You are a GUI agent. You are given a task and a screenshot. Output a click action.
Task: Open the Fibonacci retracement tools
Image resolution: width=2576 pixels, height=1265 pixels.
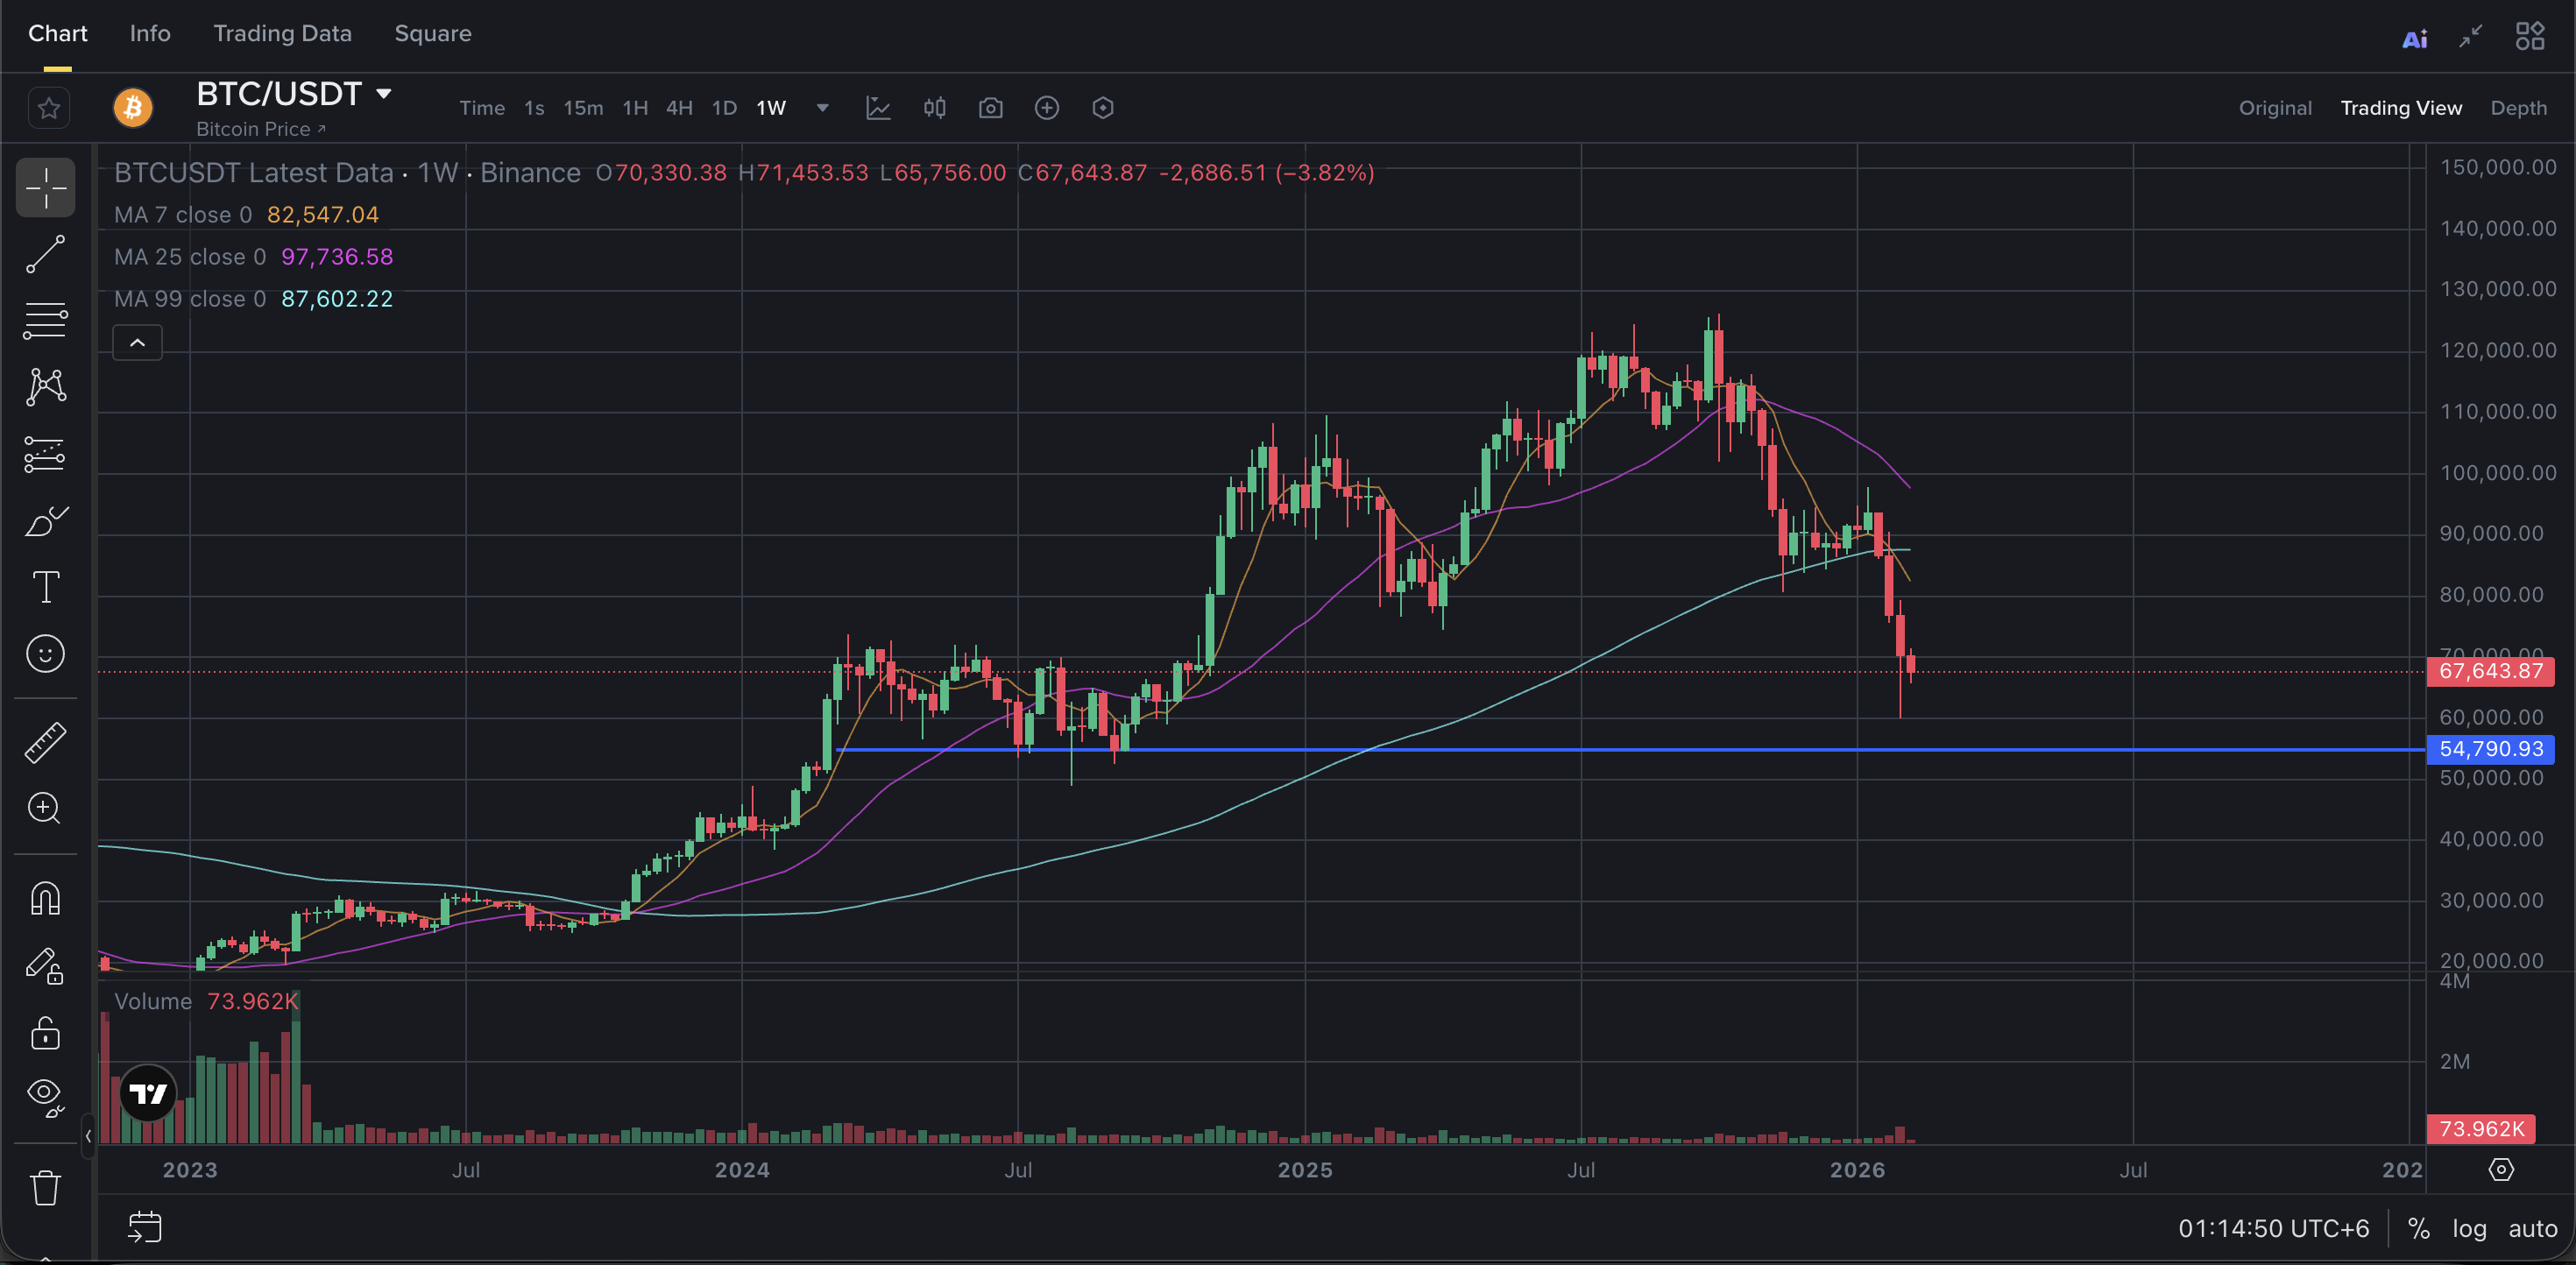(x=45, y=321)
